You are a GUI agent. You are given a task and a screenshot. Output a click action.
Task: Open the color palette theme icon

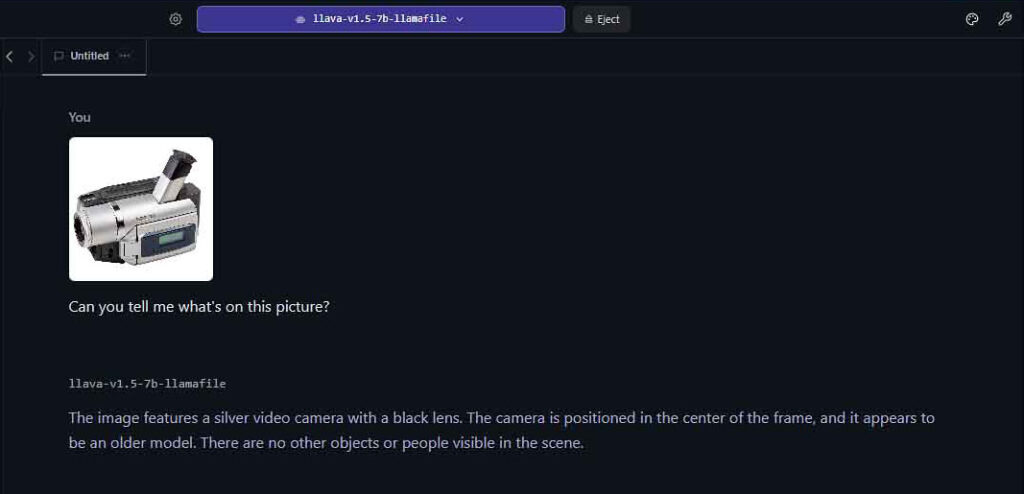[x=972, y=19]
